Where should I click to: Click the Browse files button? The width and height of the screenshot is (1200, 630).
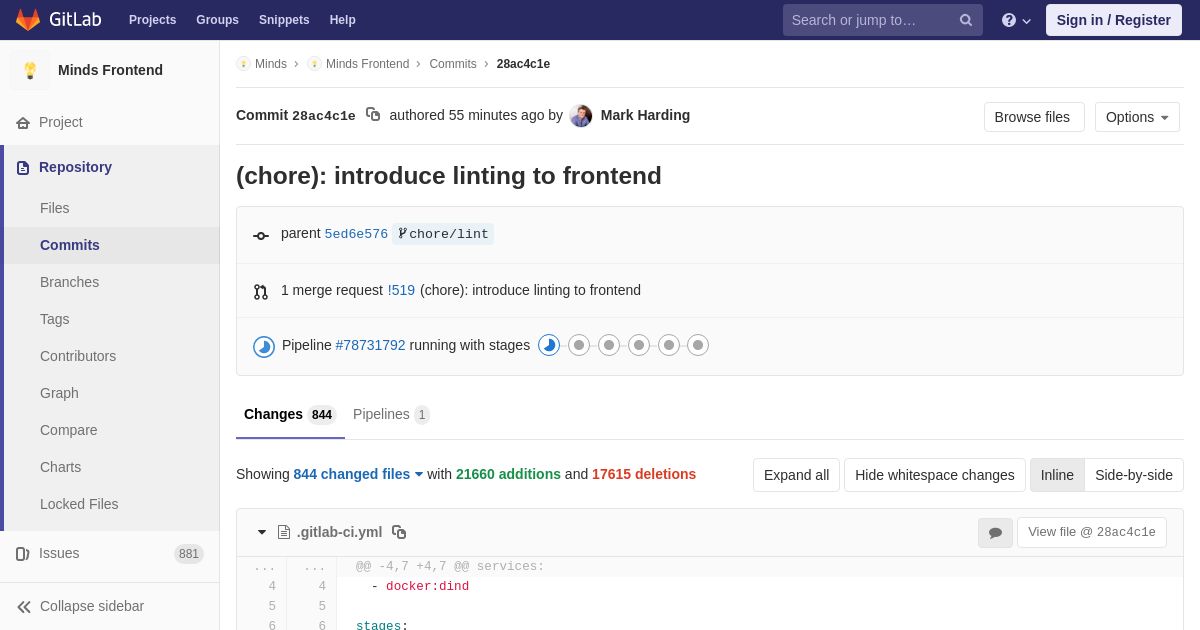pyautogui.click(x=1034, y=117)
